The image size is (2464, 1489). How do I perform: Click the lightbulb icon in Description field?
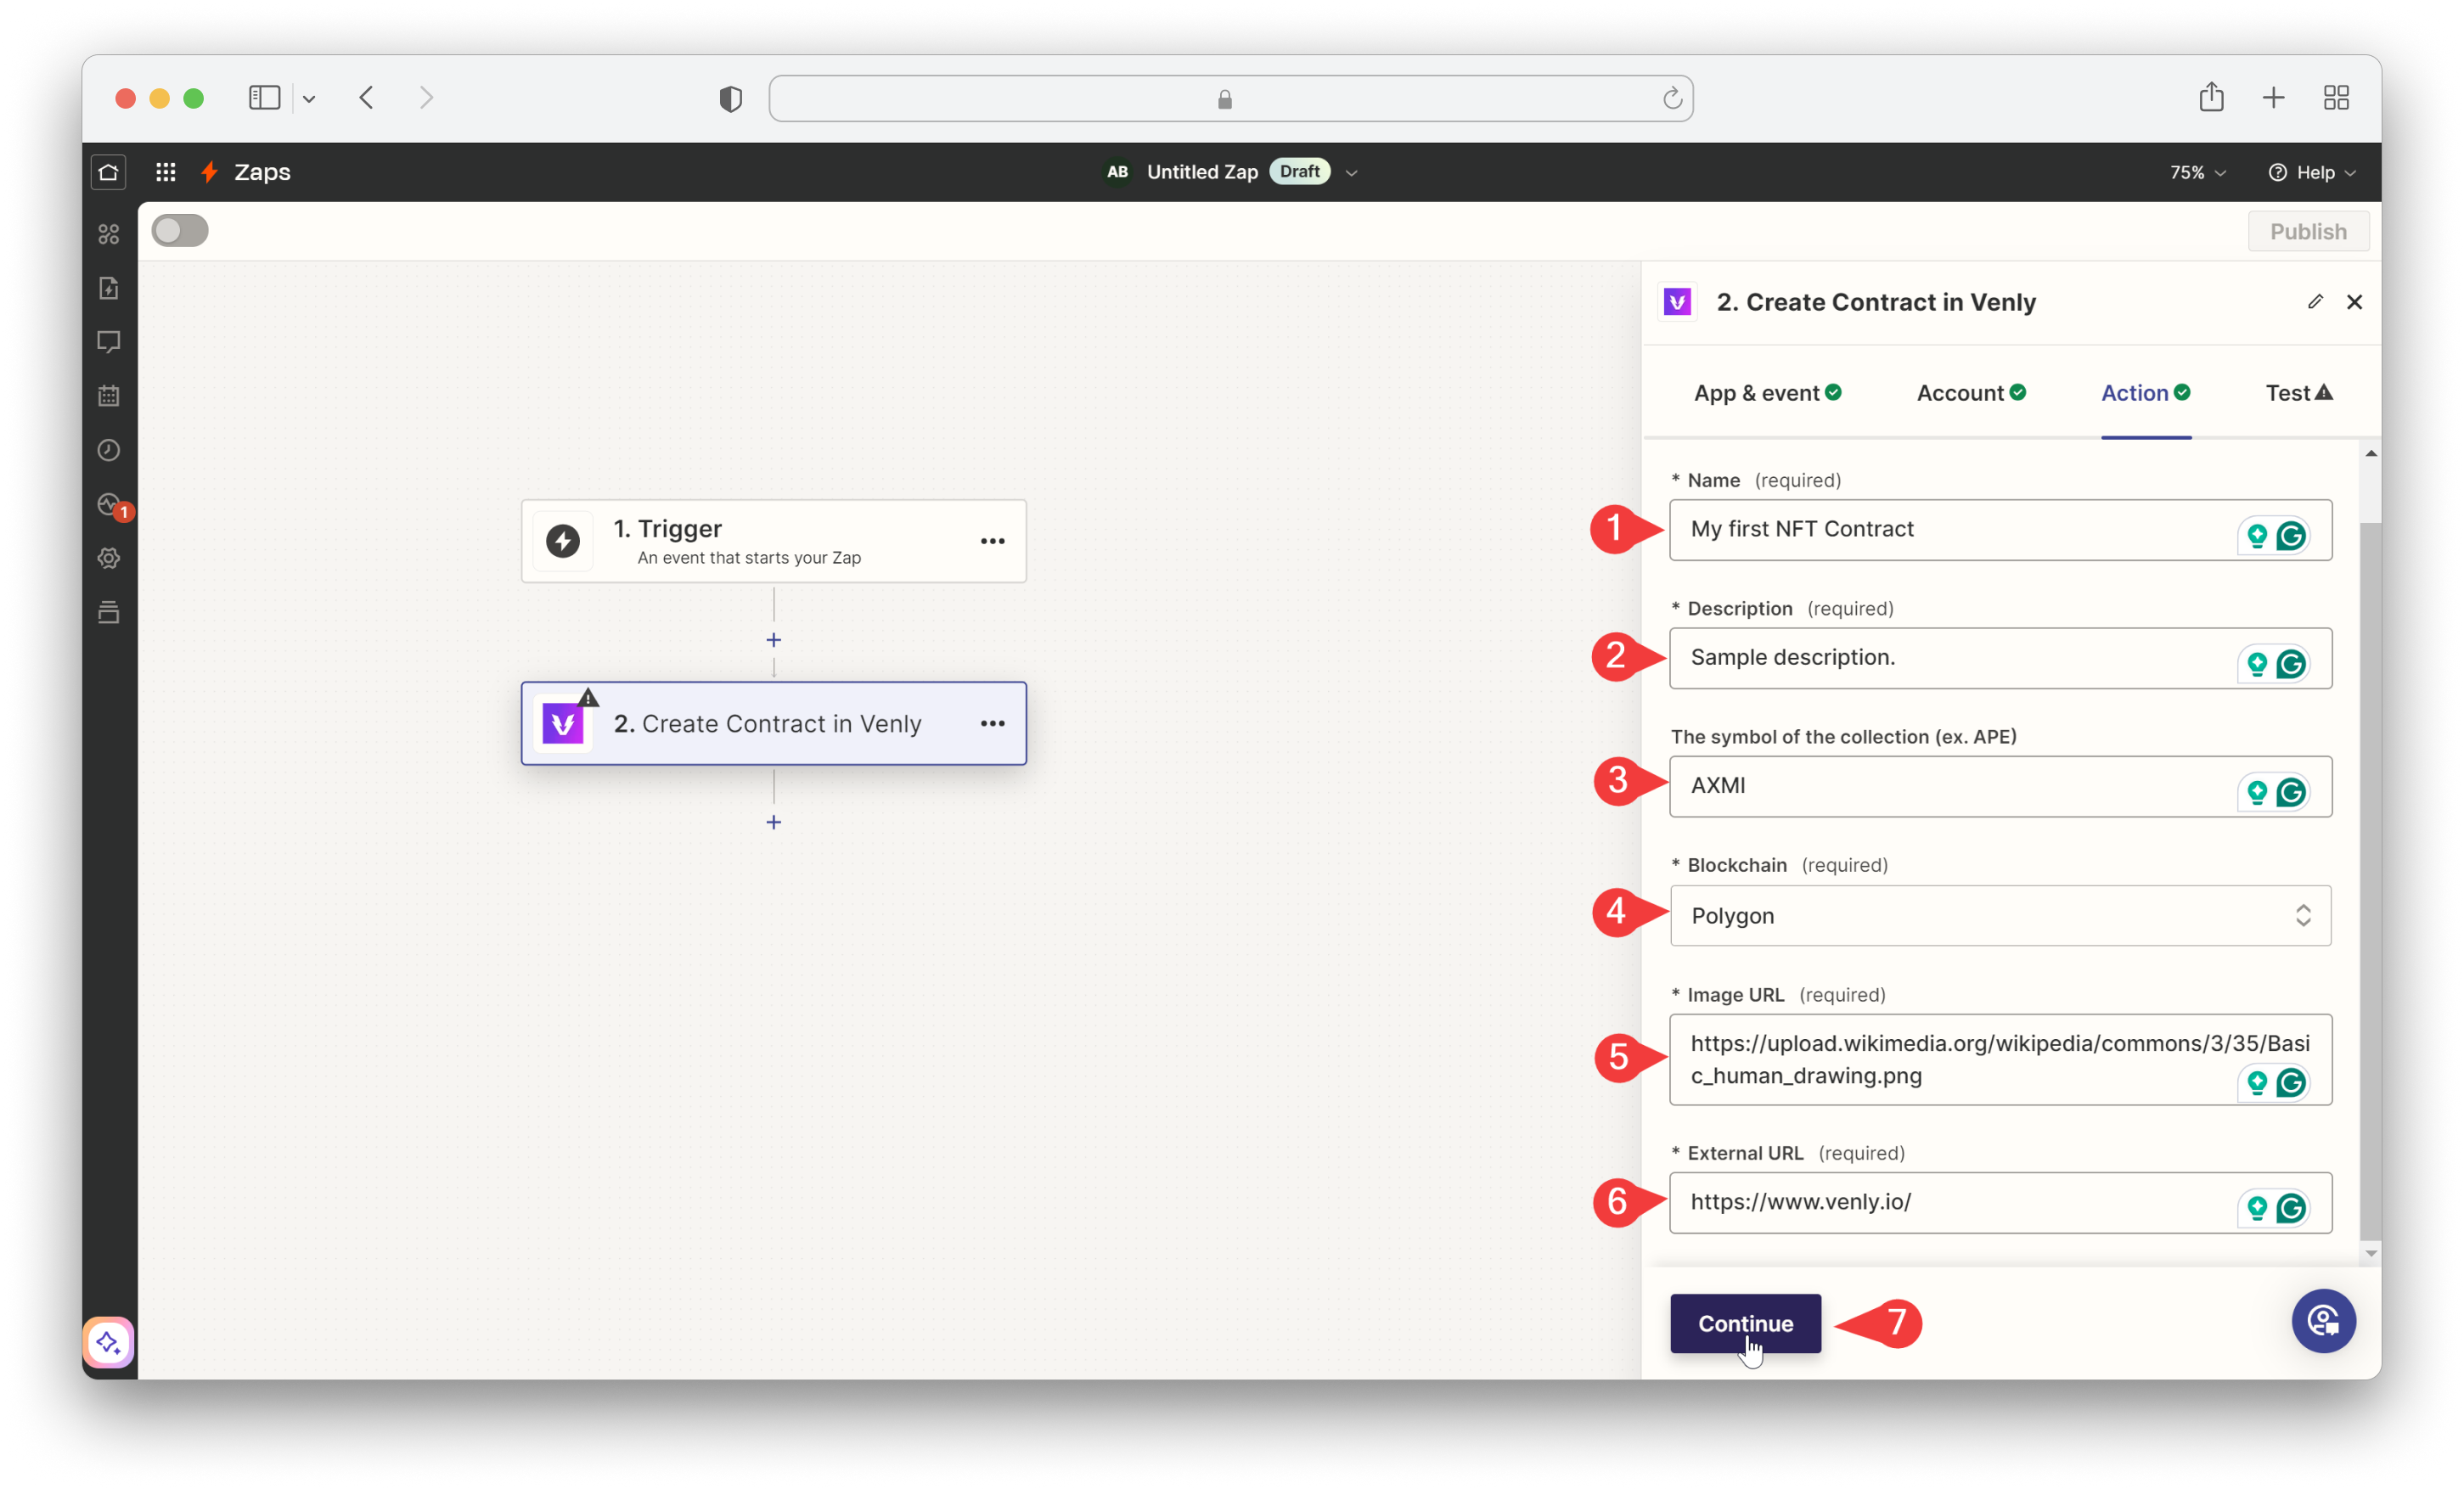click(x=2257, y=664)
